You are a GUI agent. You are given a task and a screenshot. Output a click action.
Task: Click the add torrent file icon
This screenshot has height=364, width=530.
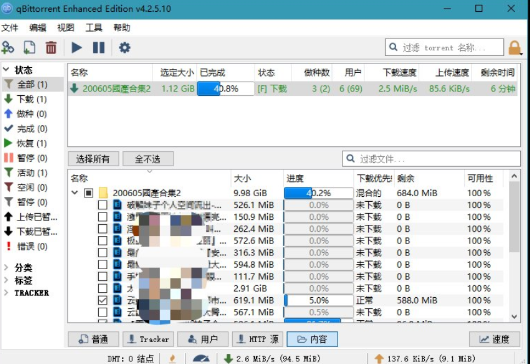coord(29,48)
